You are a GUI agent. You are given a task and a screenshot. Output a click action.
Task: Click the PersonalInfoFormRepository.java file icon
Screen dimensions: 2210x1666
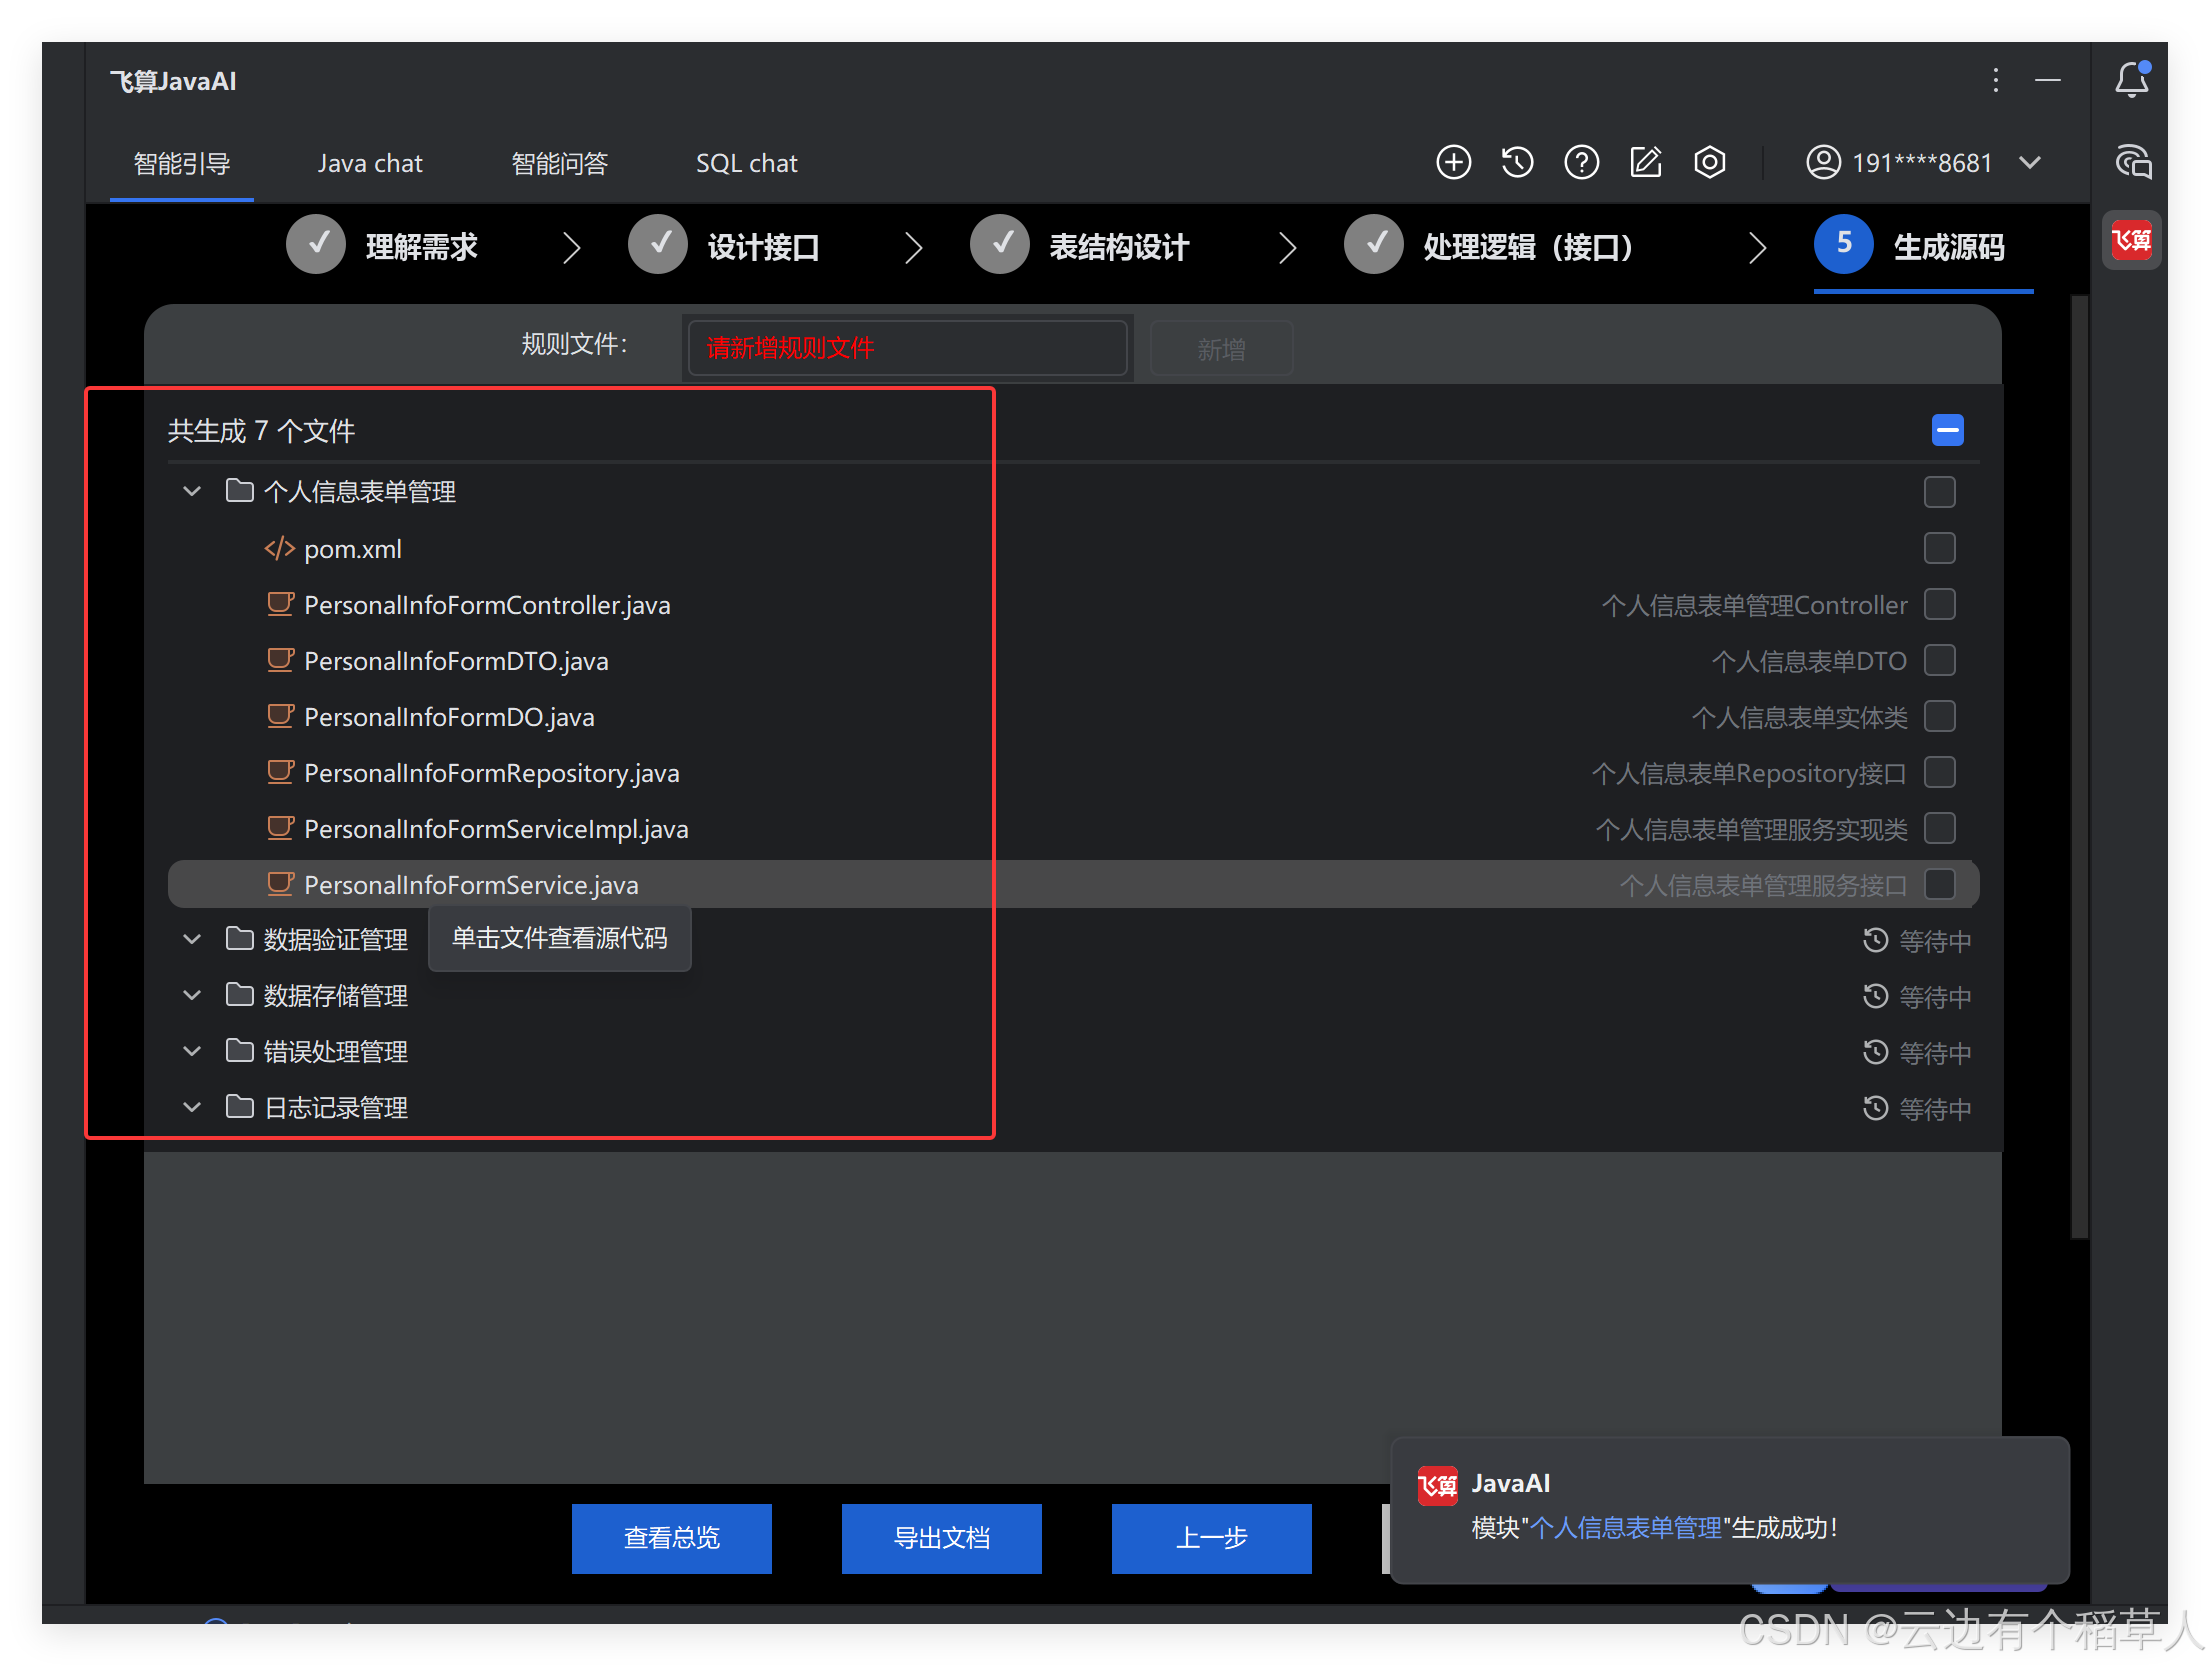coord(280,772)
